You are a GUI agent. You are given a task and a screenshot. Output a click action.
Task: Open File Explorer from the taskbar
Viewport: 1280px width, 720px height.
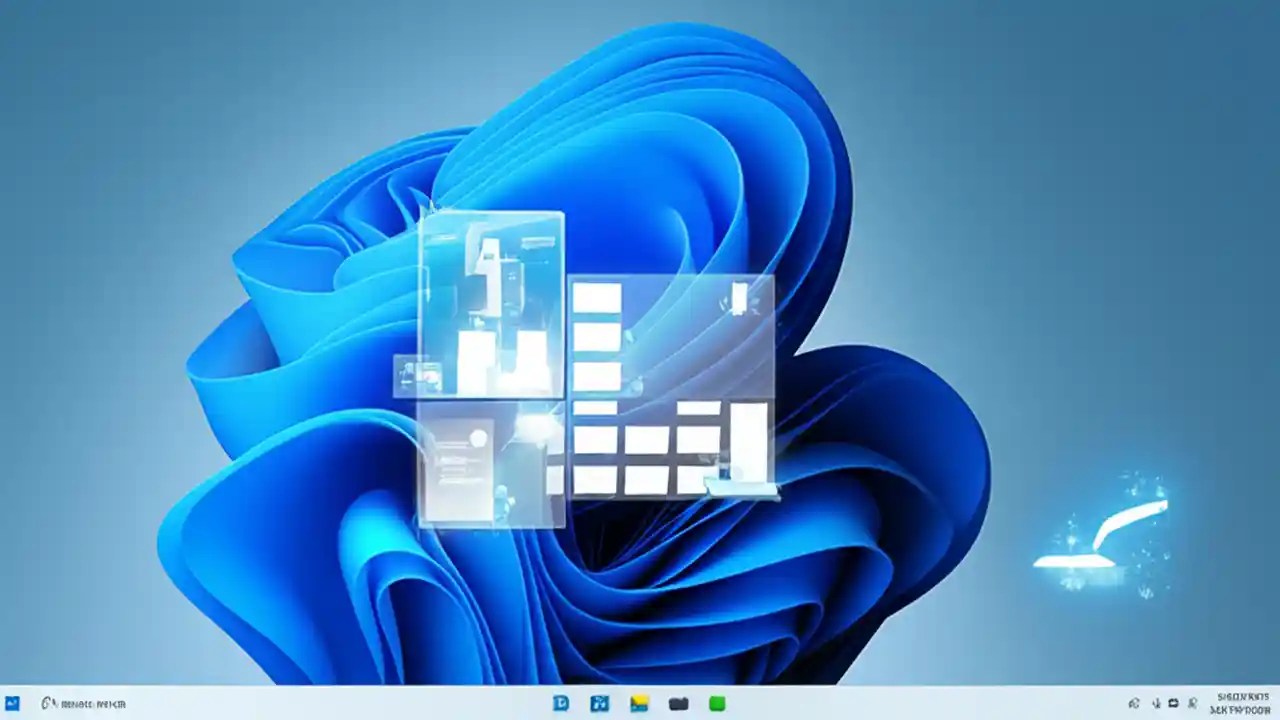(638, 703)
